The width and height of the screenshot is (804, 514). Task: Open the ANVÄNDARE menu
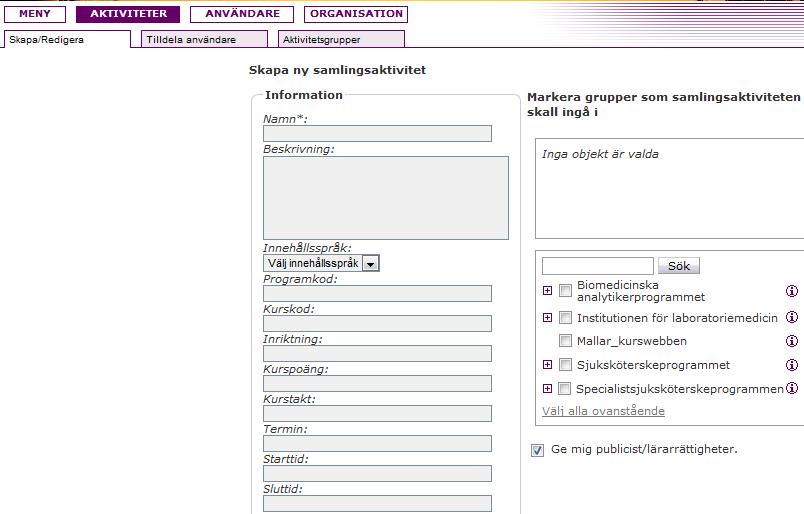pos(242,14)
